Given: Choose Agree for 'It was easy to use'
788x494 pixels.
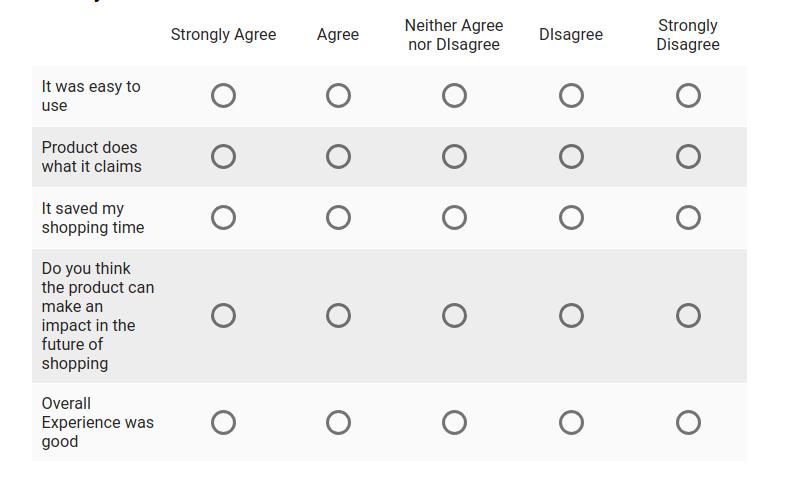Looking at the screenshot, I should point(338,95).
